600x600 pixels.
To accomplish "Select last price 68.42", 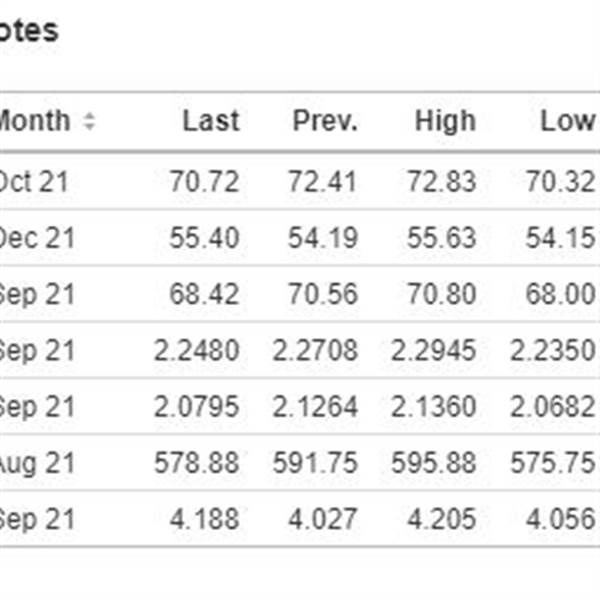I will [204, 294].
